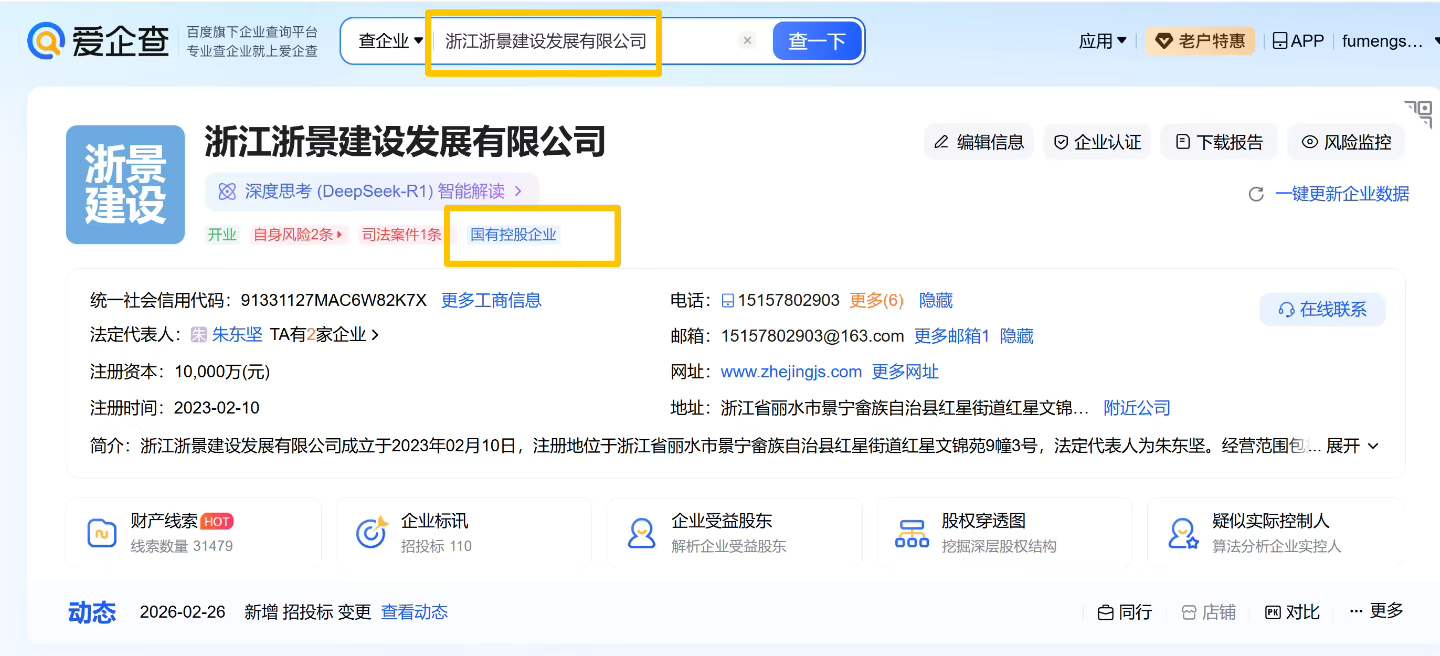Hide the phone number using 隐藏
Screen dimensions: 1440x656
point(934,300)
